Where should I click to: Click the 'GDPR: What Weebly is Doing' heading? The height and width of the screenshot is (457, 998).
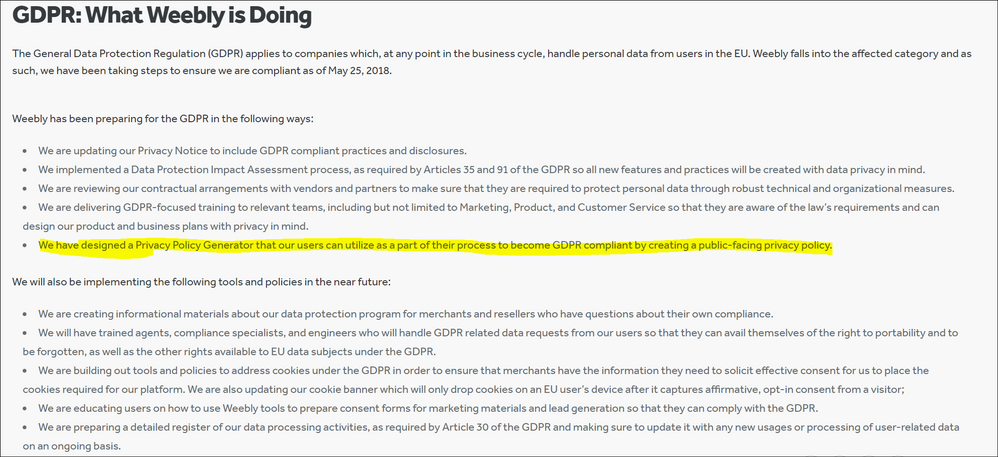point(162,17)
